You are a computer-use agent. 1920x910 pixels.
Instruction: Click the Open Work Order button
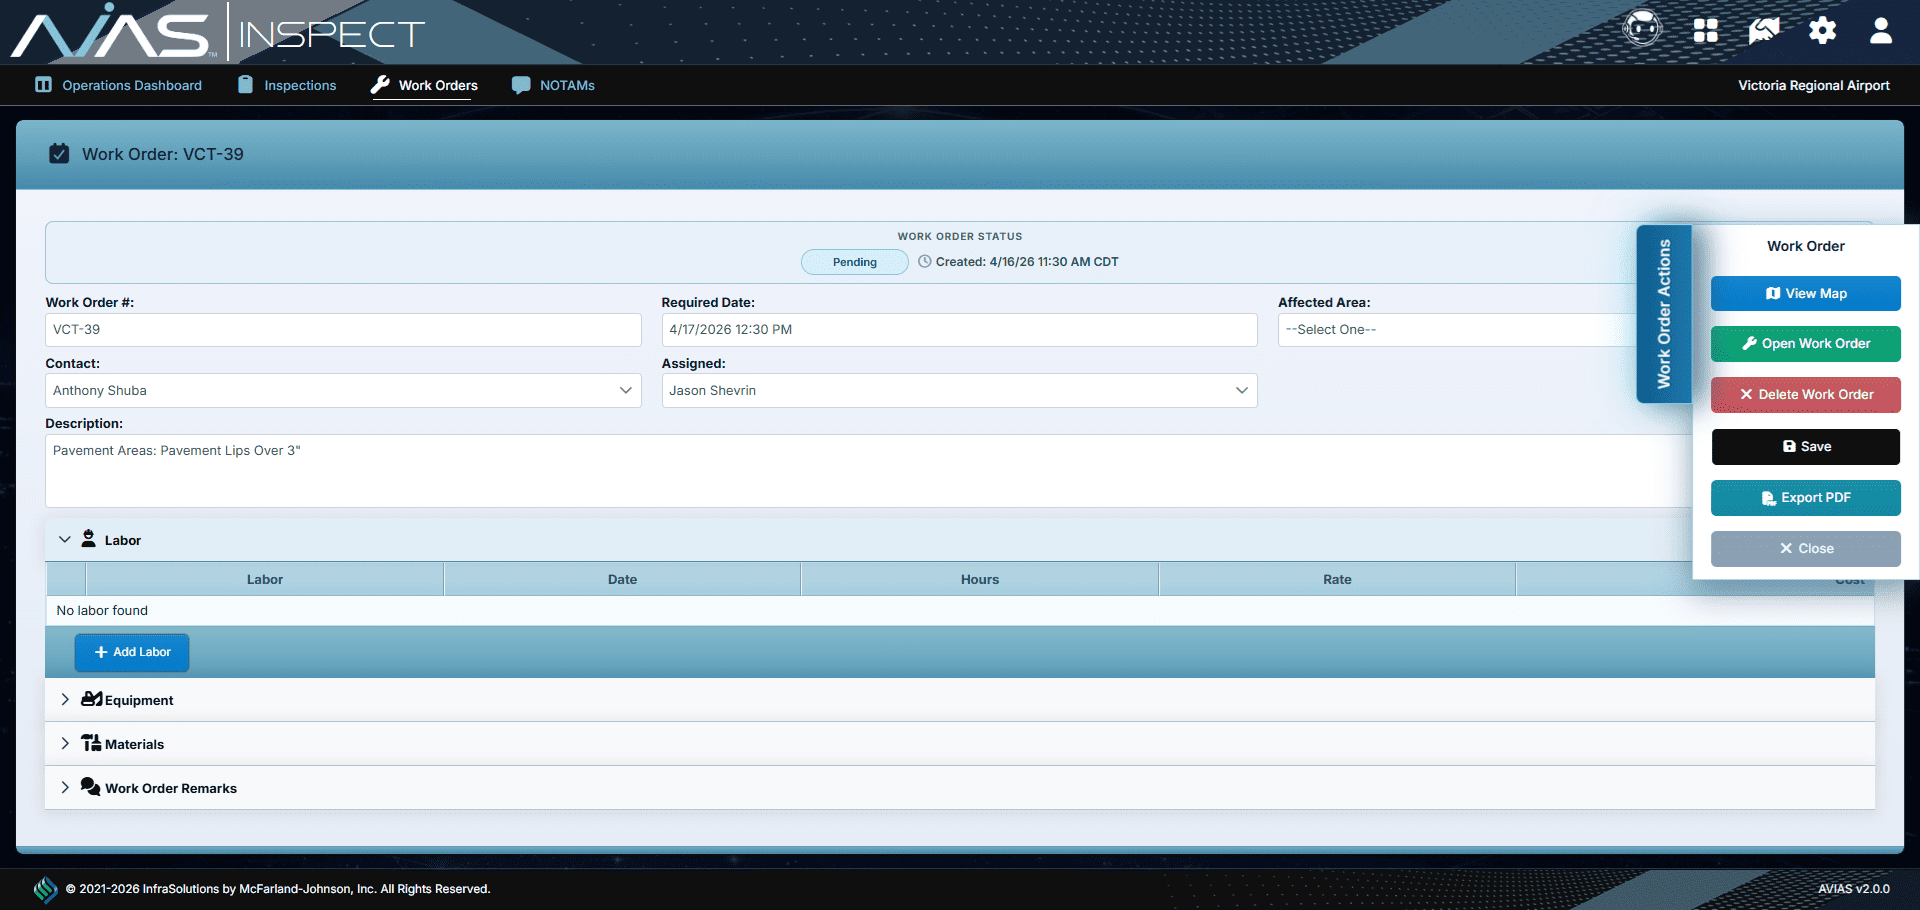click(1806, 343)
